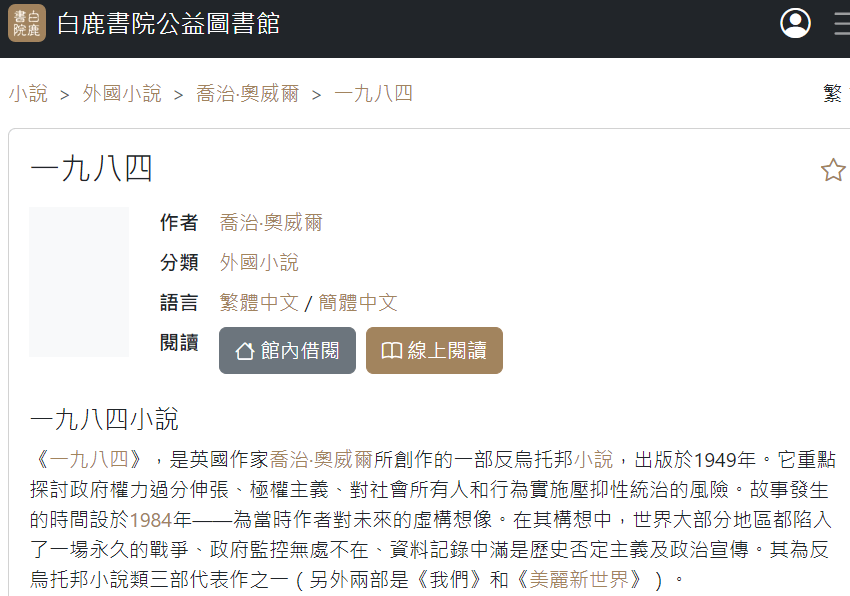Choose 繁體中文 language link
The height and width of the screenshot is (596, 850).
pyautogui.click(x=259, y=303)
